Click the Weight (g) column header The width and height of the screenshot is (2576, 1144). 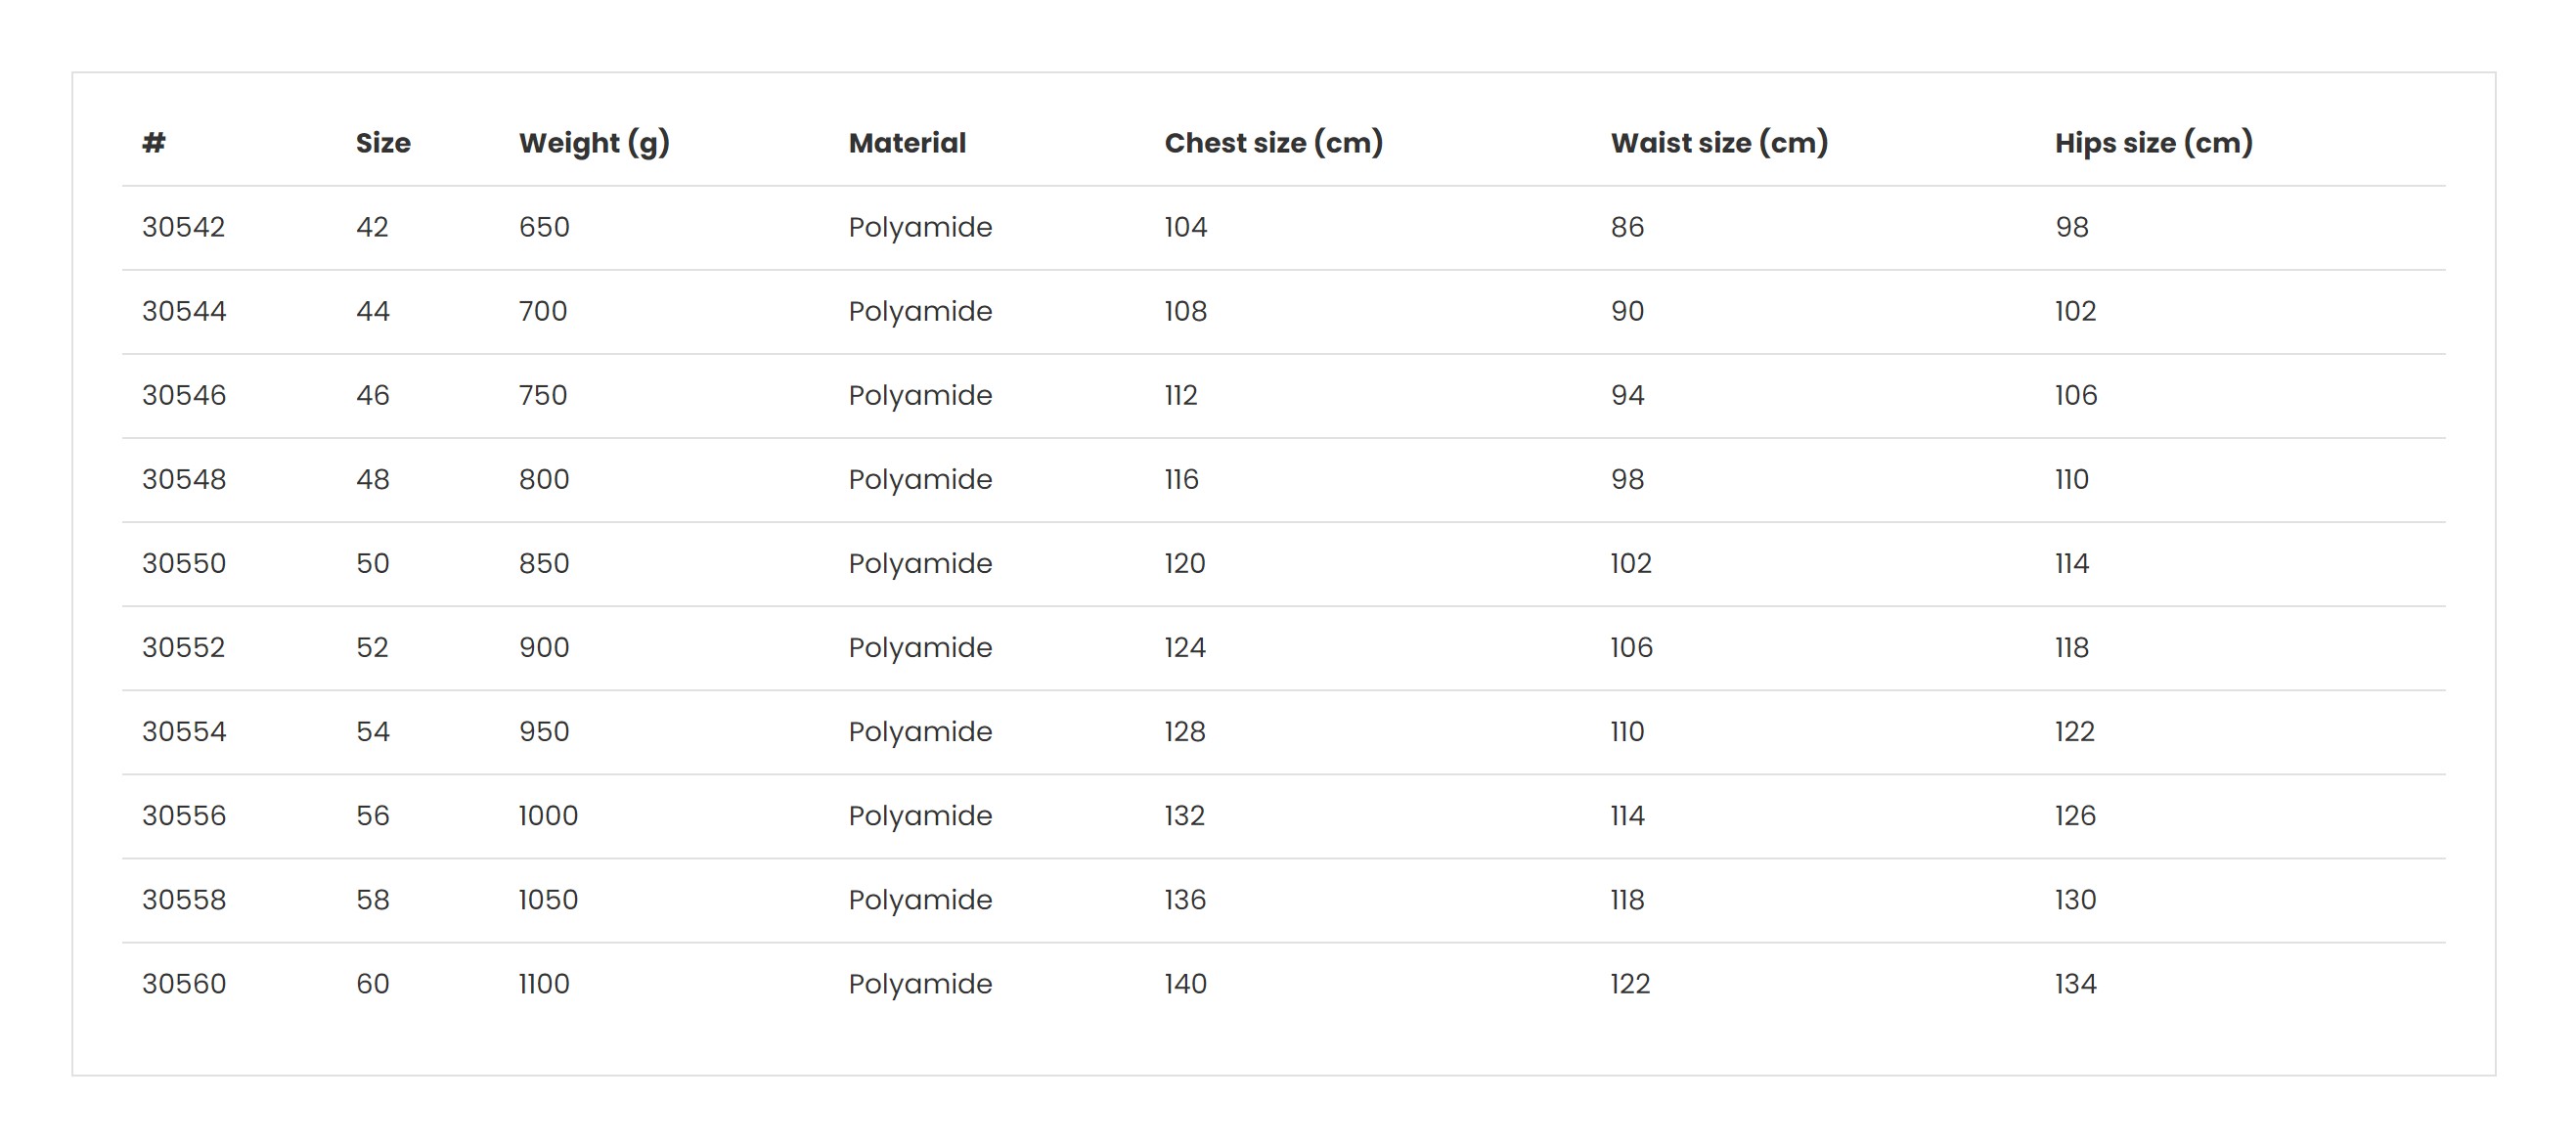(594, 144)
